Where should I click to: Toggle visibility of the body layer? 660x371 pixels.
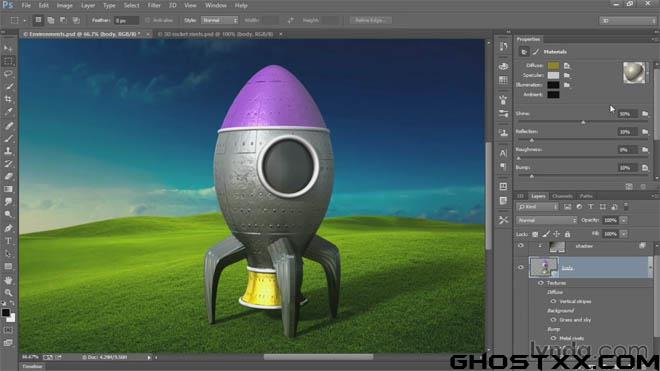pos(521,267)
